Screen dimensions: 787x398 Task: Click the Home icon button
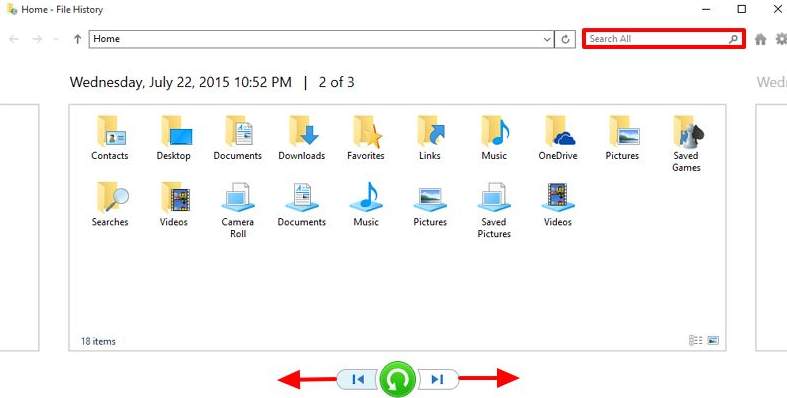[760, 39]
